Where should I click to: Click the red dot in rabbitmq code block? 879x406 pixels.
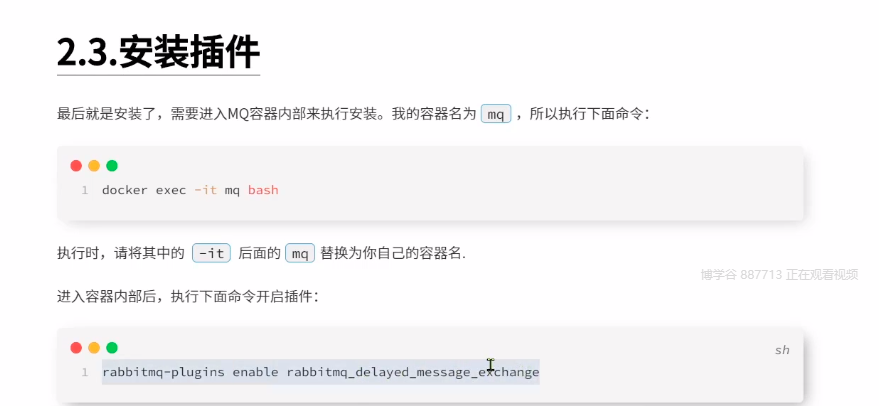(x=76, y=348)
